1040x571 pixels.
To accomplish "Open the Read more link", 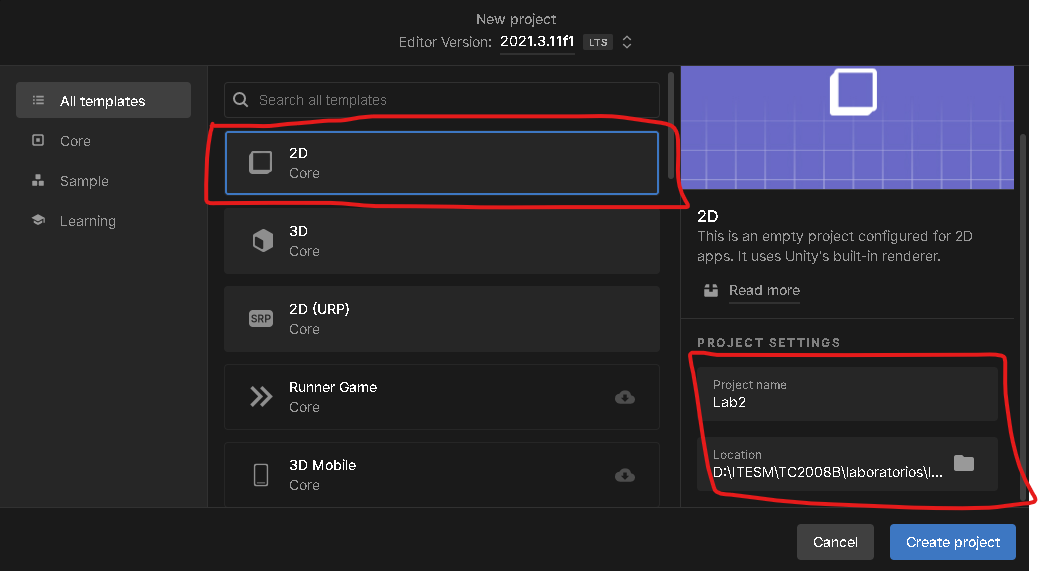I will (764, 290).
